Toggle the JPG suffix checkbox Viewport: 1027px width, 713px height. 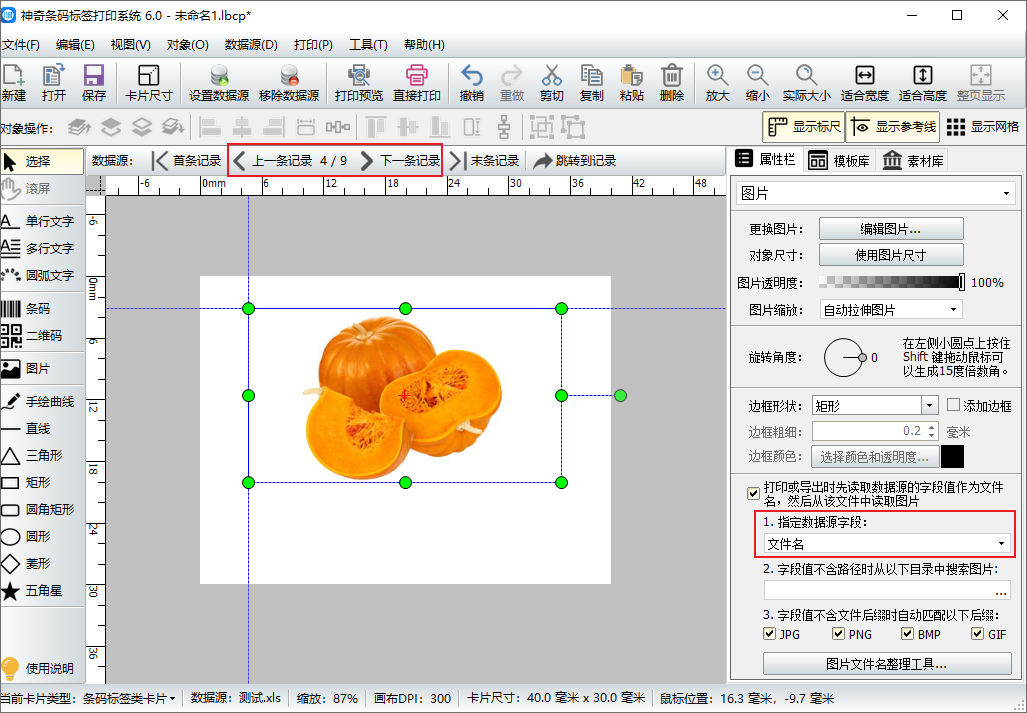pyautogui.click(x=769, y=634)
